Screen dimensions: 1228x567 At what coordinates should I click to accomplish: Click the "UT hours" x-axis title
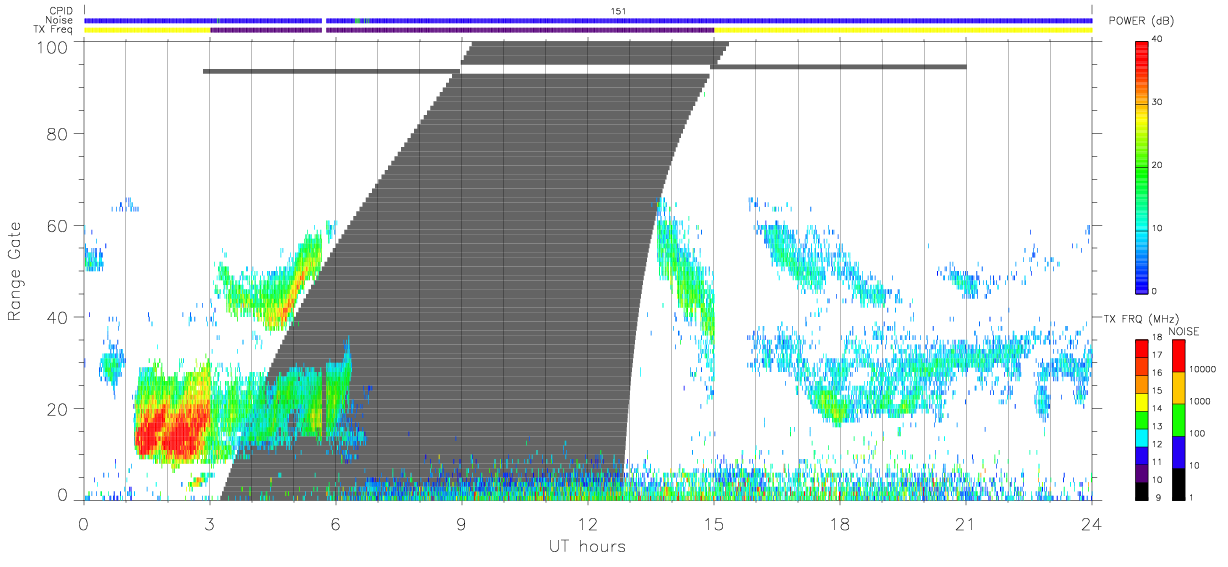coord(586,546)
